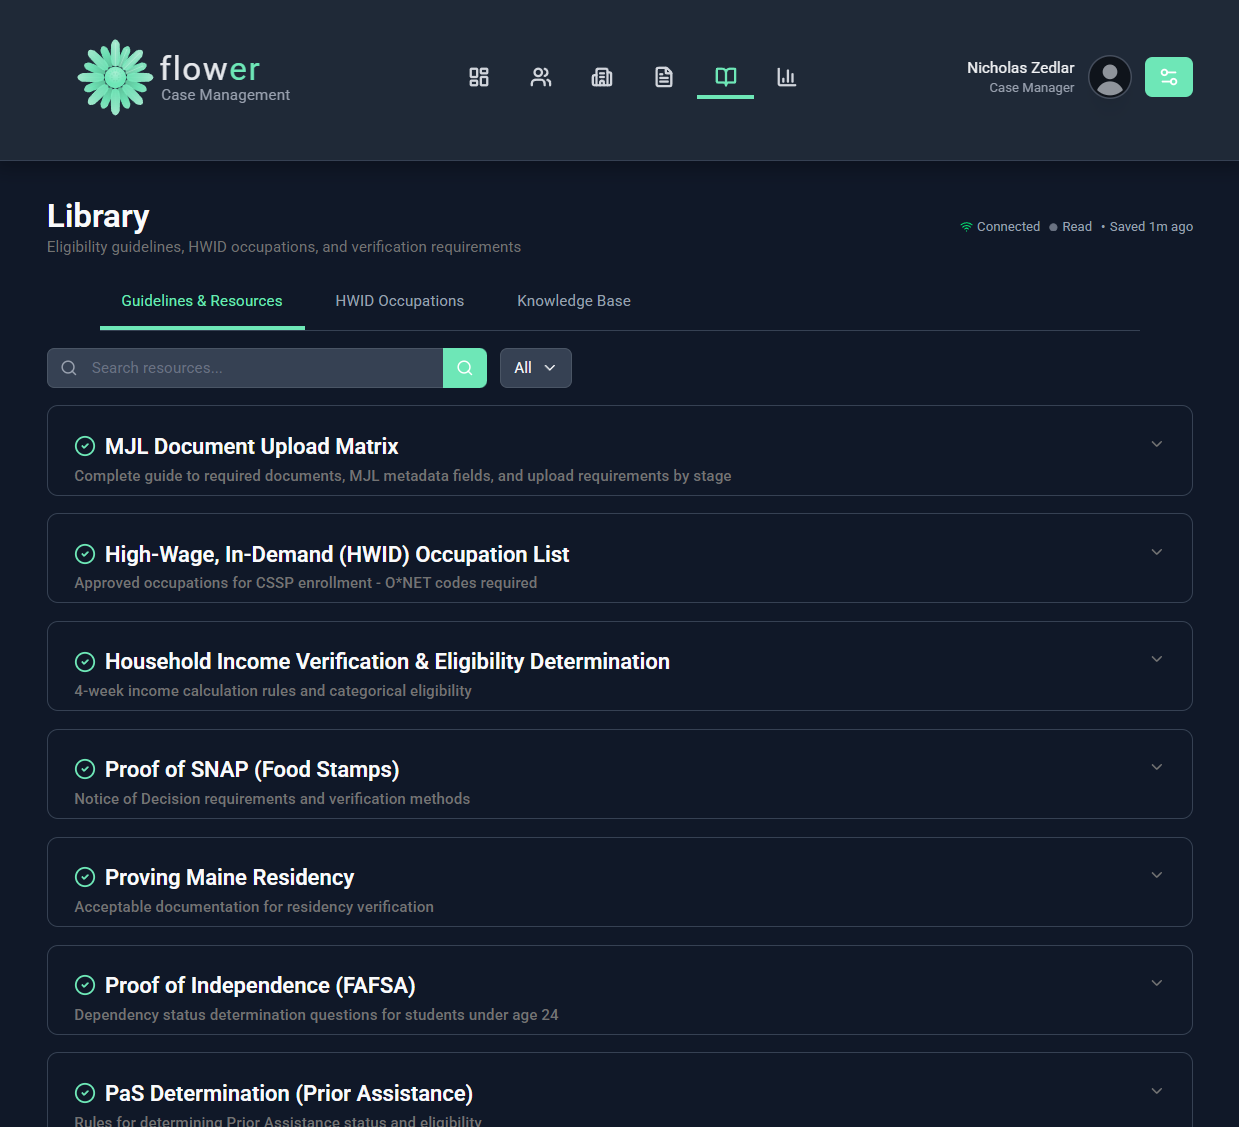The image size is (1239, 1127).
Task: Click the user profile avatar
Action: pos(1109,77)
